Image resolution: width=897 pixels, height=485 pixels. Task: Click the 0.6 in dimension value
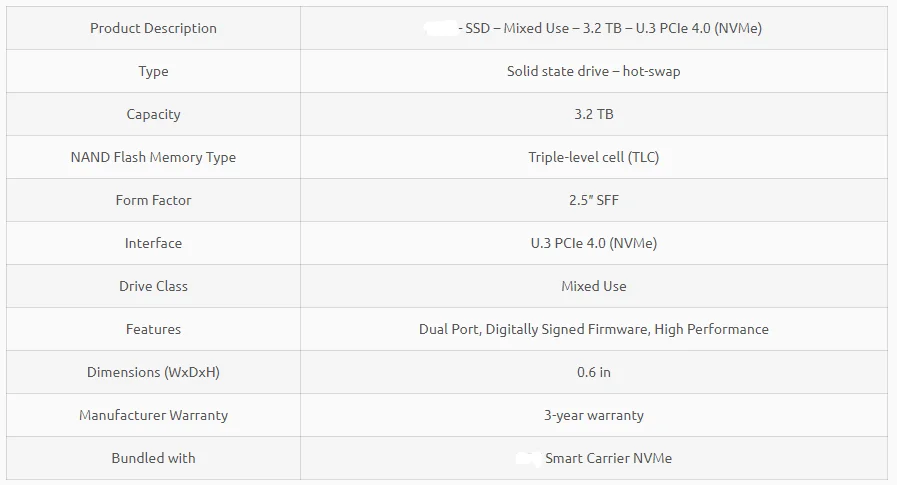click(x=593, y=372)
